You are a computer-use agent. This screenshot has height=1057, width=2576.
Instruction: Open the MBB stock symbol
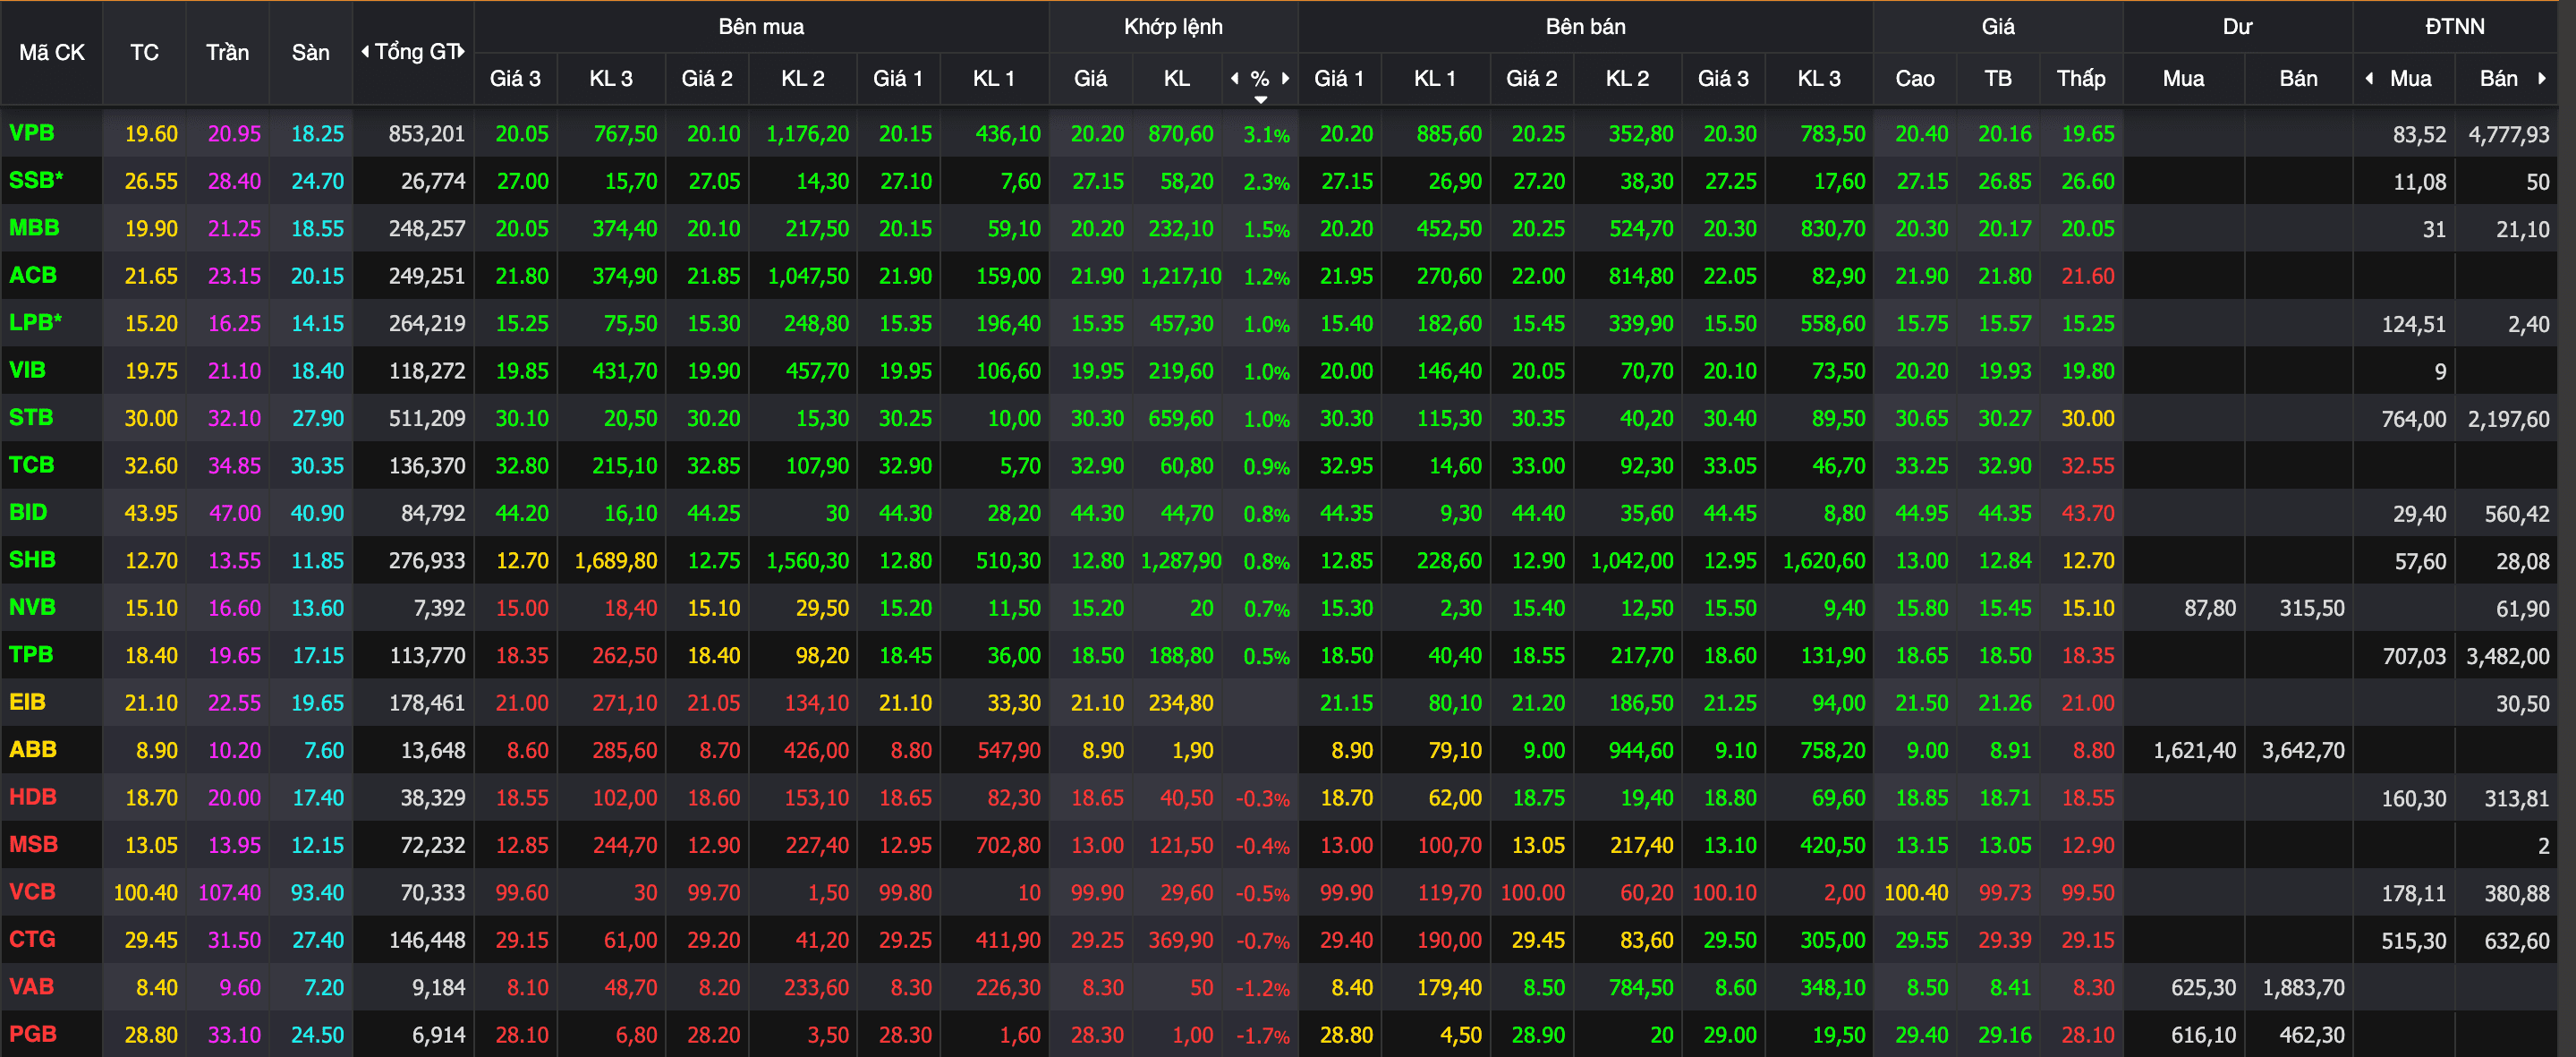[x=34, y=228]
